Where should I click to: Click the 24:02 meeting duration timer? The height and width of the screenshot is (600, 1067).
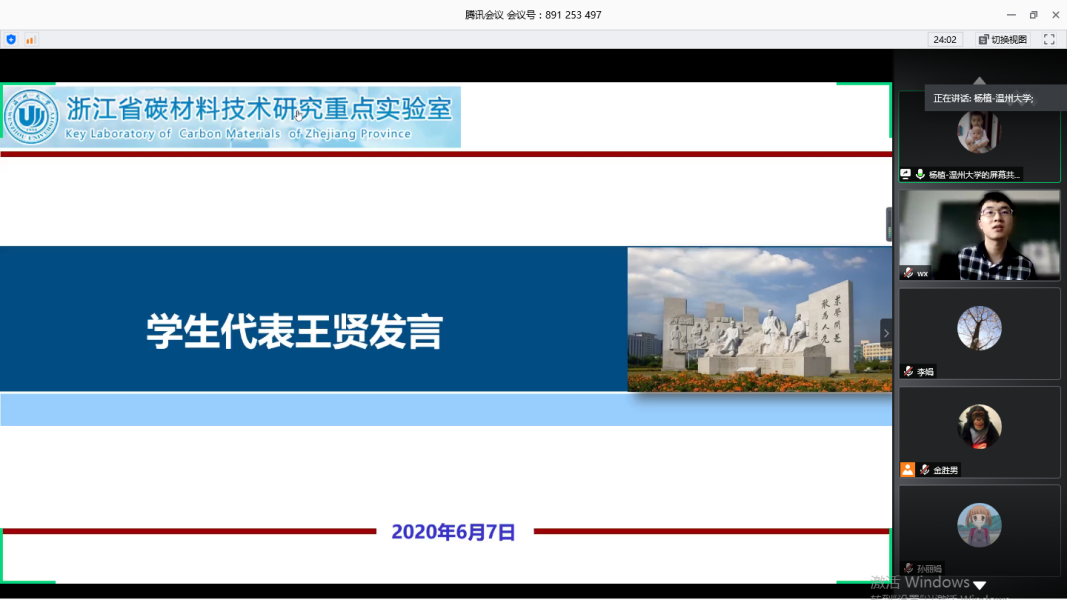click(x=944, y=40)
